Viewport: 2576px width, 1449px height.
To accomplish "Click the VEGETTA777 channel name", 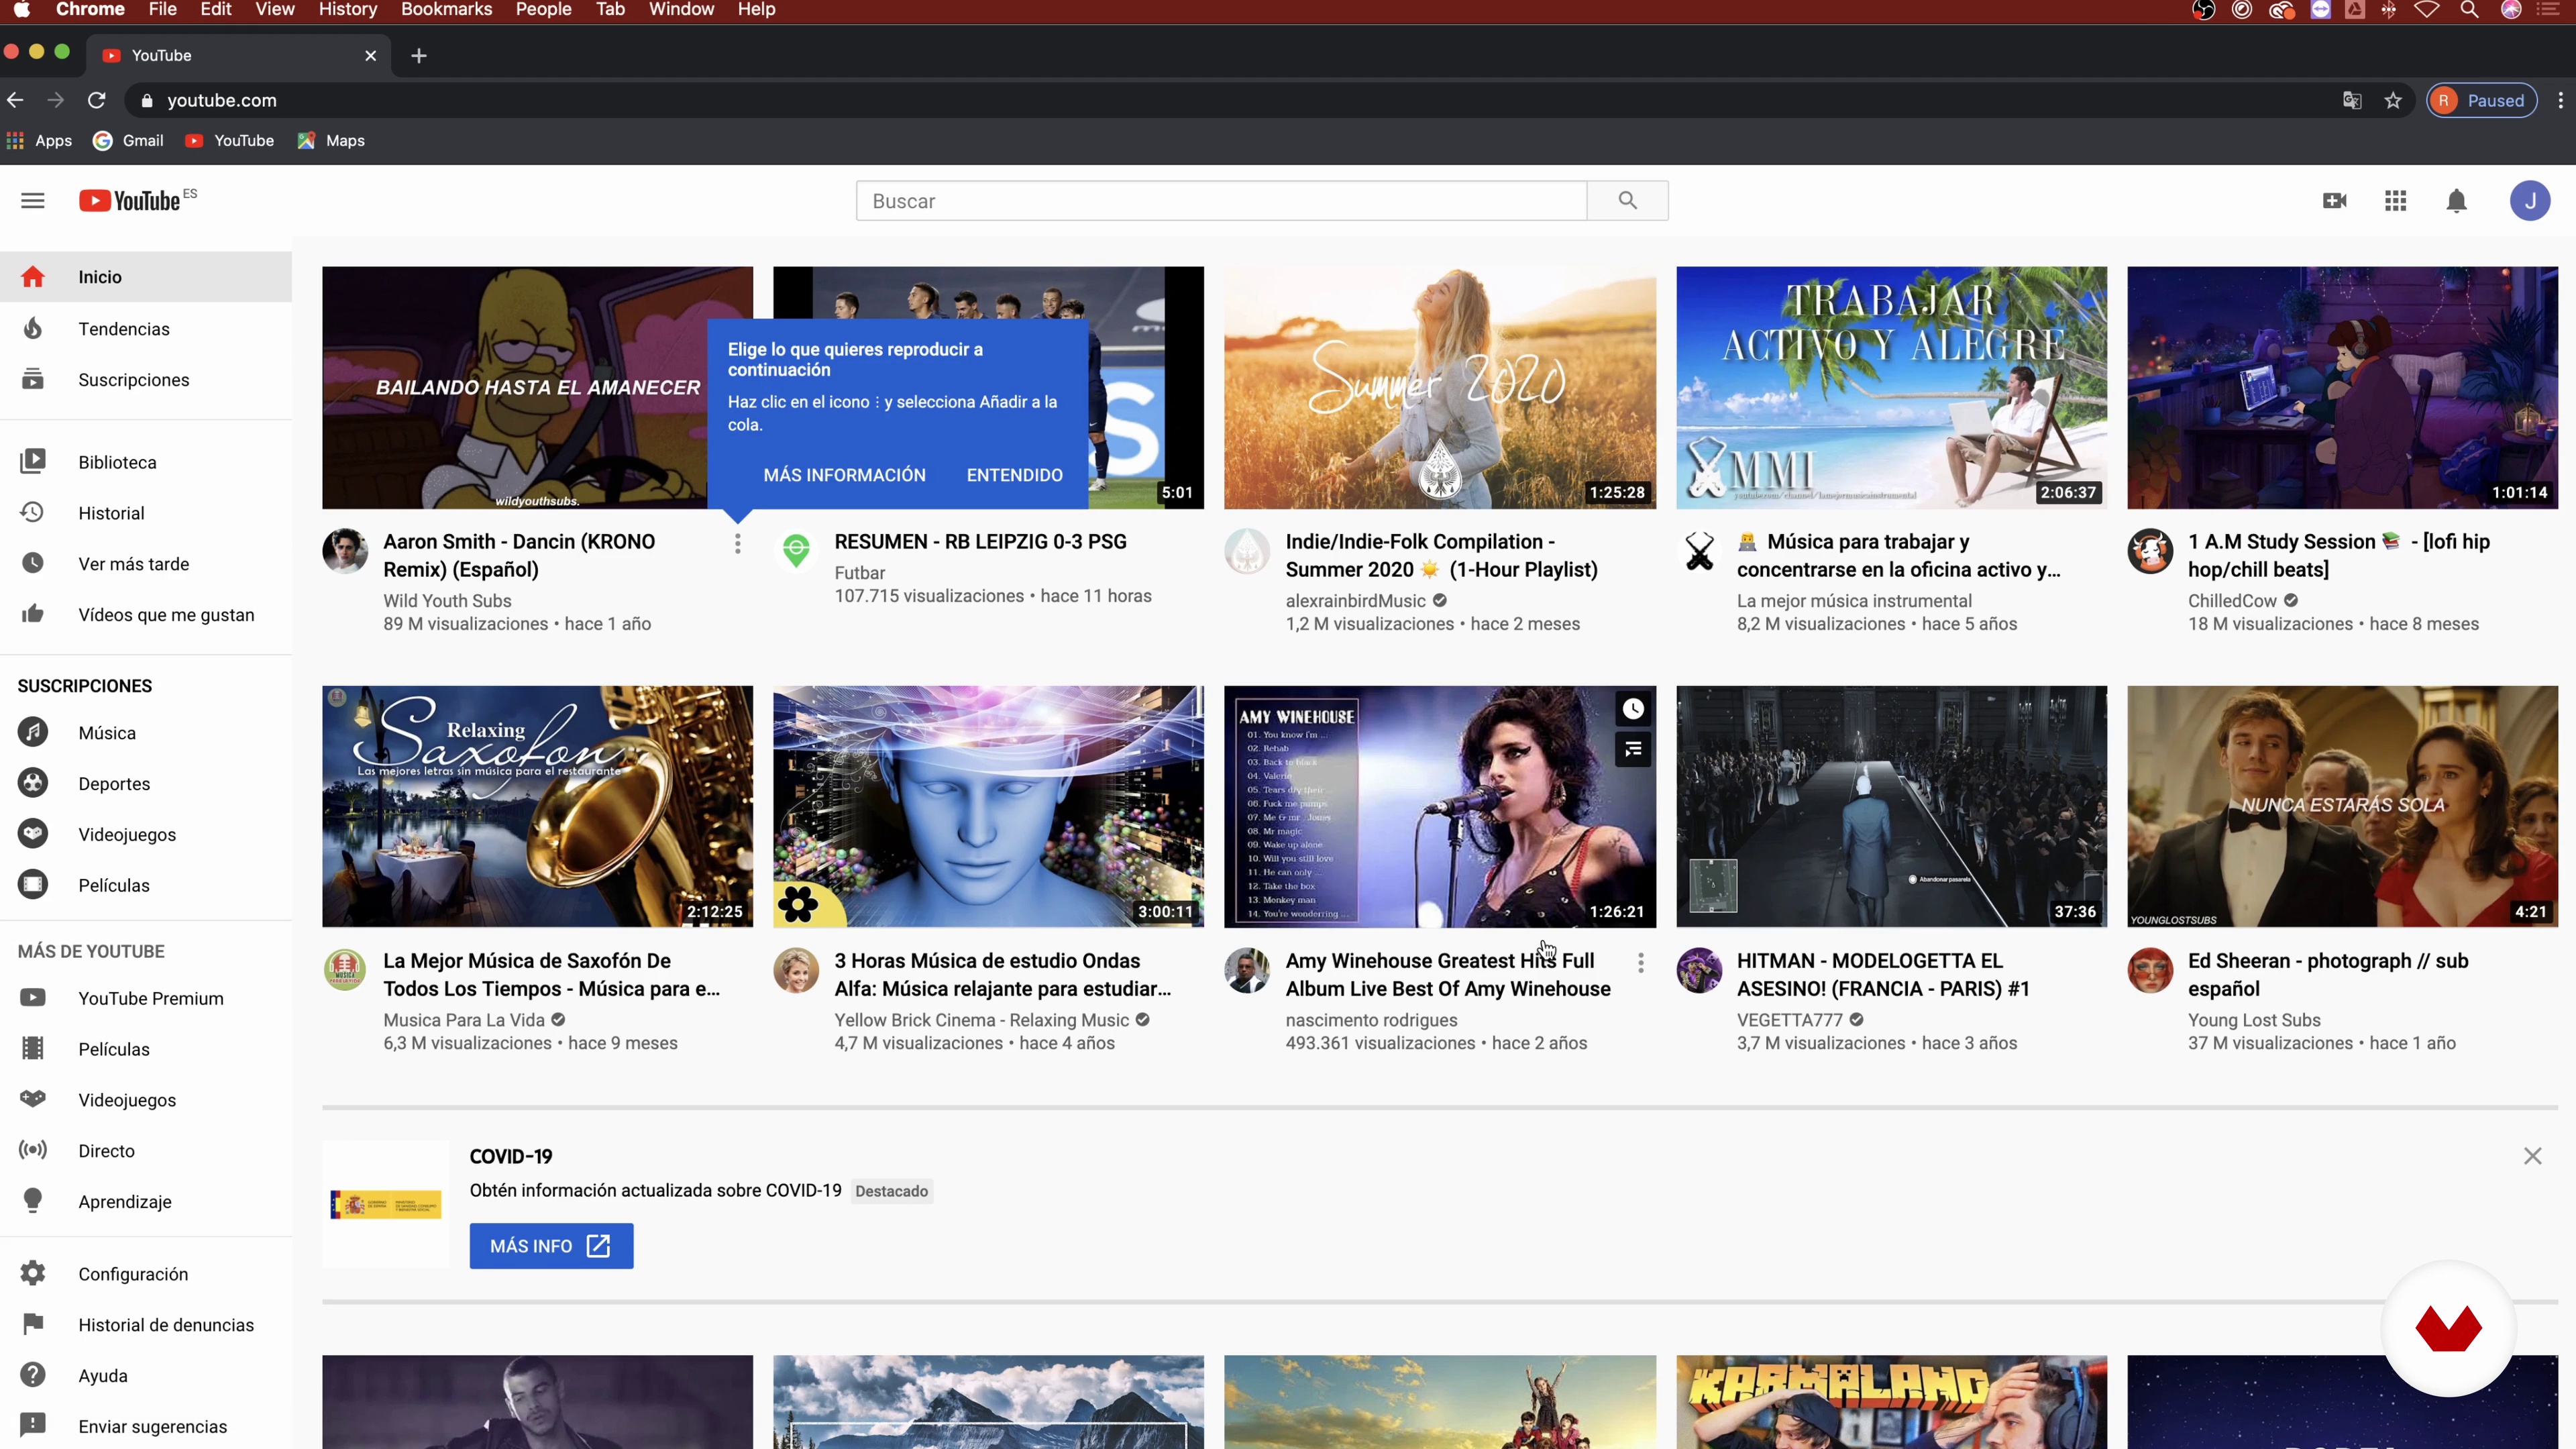I will tap(1789, 1020).
